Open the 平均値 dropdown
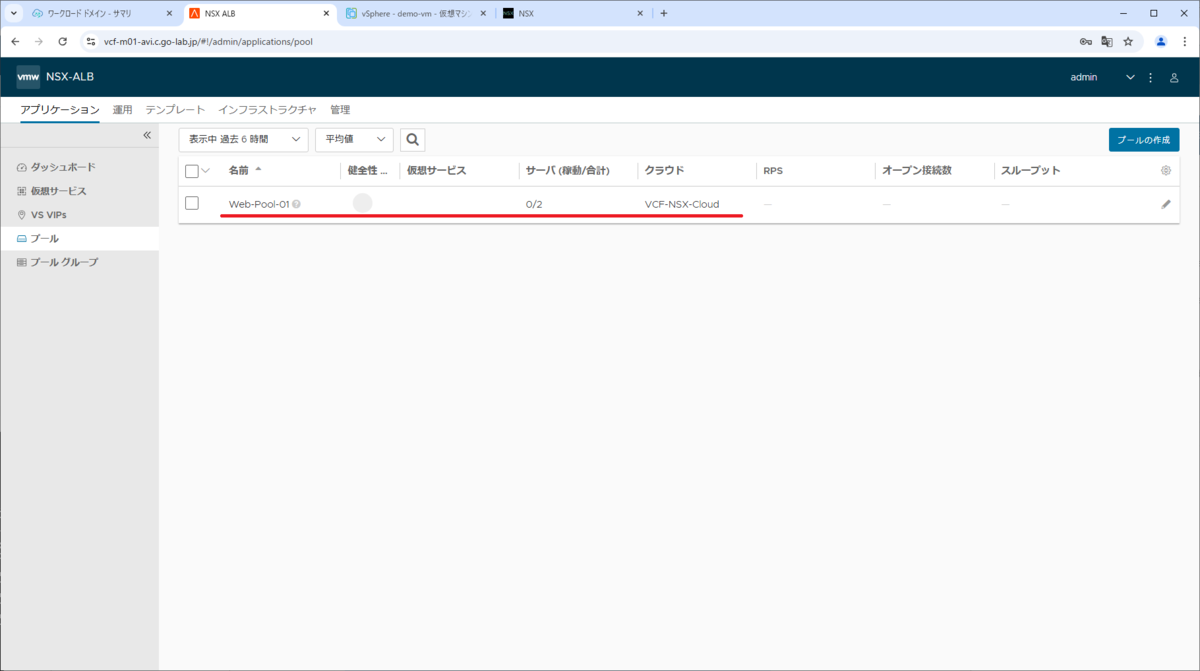This screenshot has width=1200, height=671. (x=354, y=140)
